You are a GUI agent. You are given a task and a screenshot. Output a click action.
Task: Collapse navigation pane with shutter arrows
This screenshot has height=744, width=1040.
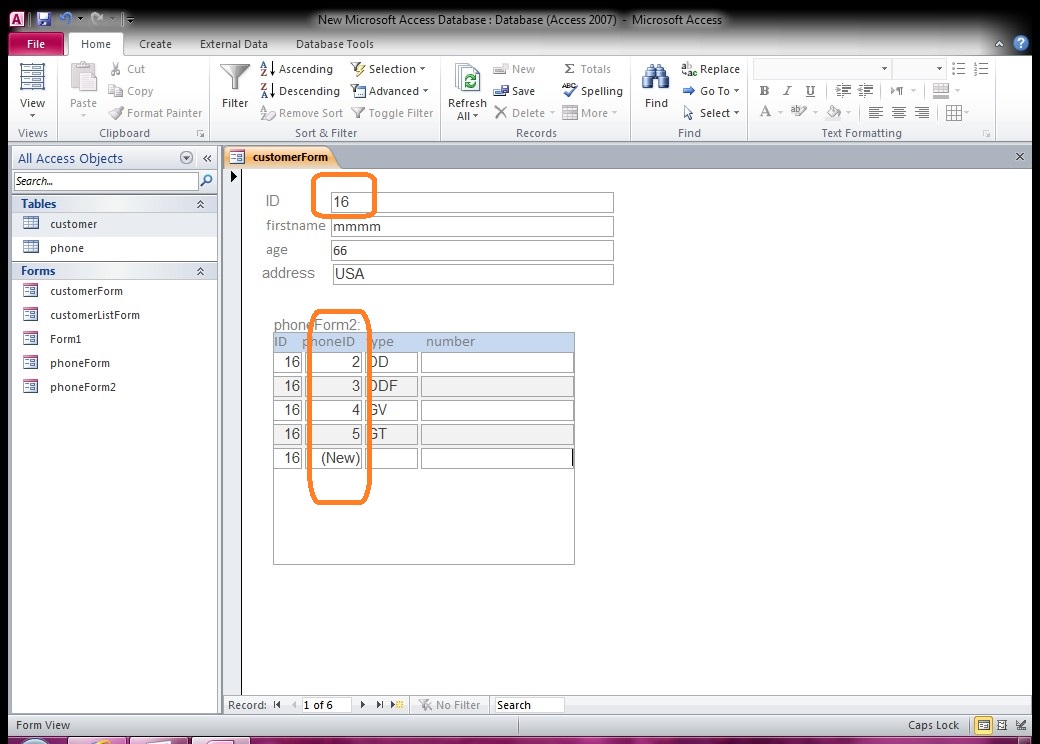(207, 158)
